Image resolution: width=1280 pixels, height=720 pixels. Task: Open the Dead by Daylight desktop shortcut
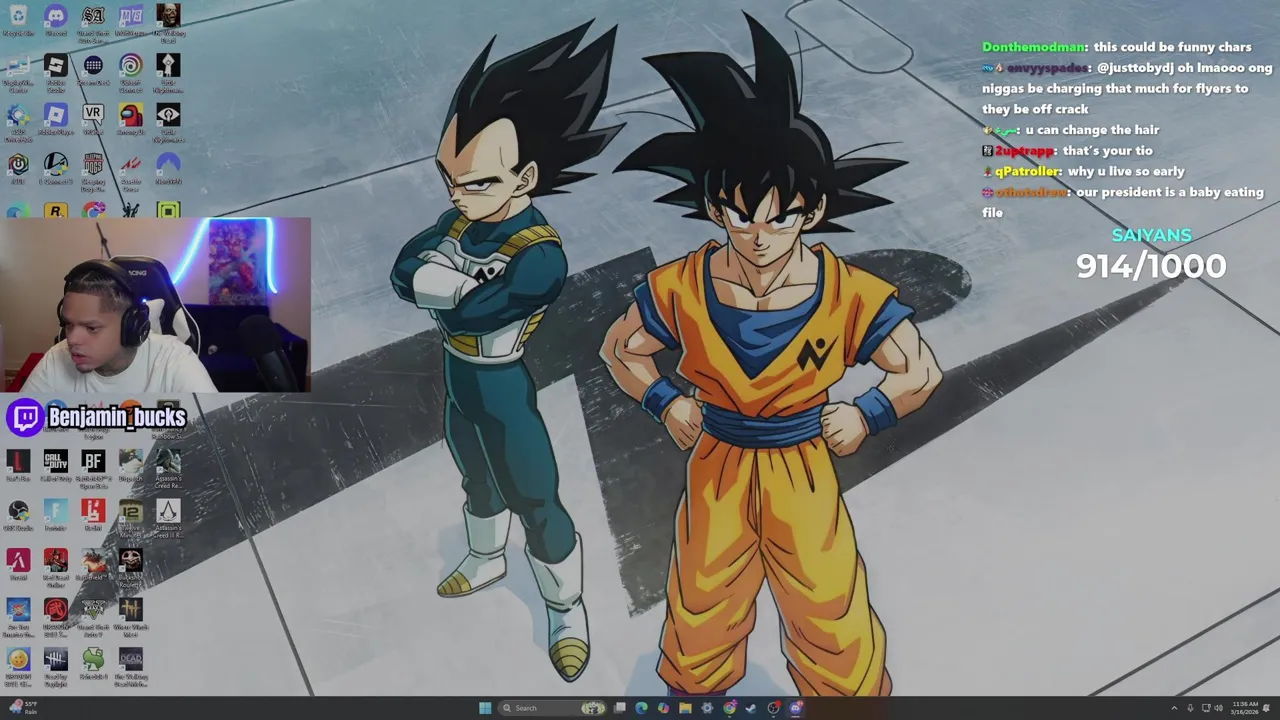click(x=55, y=666)
